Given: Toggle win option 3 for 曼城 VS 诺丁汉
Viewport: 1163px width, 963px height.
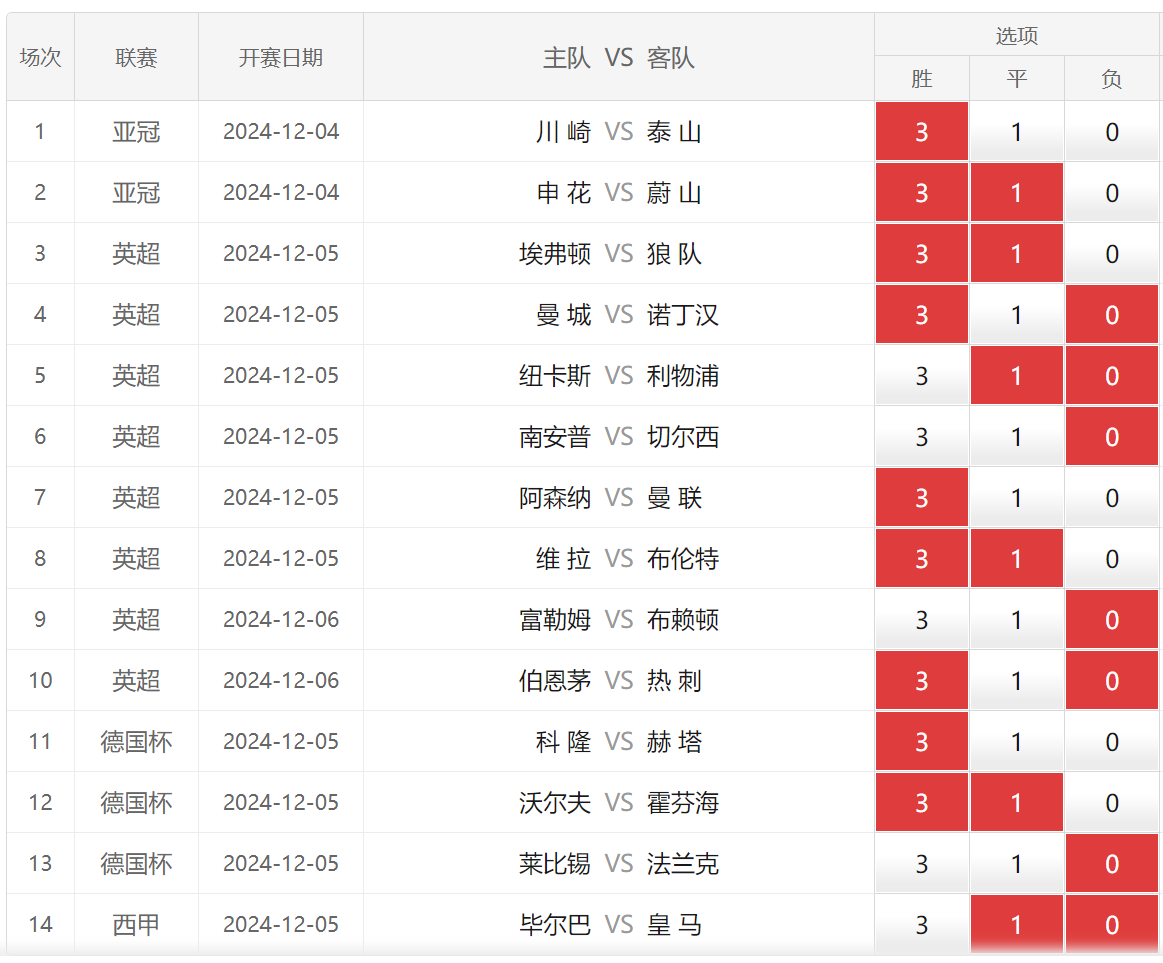Looking at the screenshot, I should (x=921, y=315).
